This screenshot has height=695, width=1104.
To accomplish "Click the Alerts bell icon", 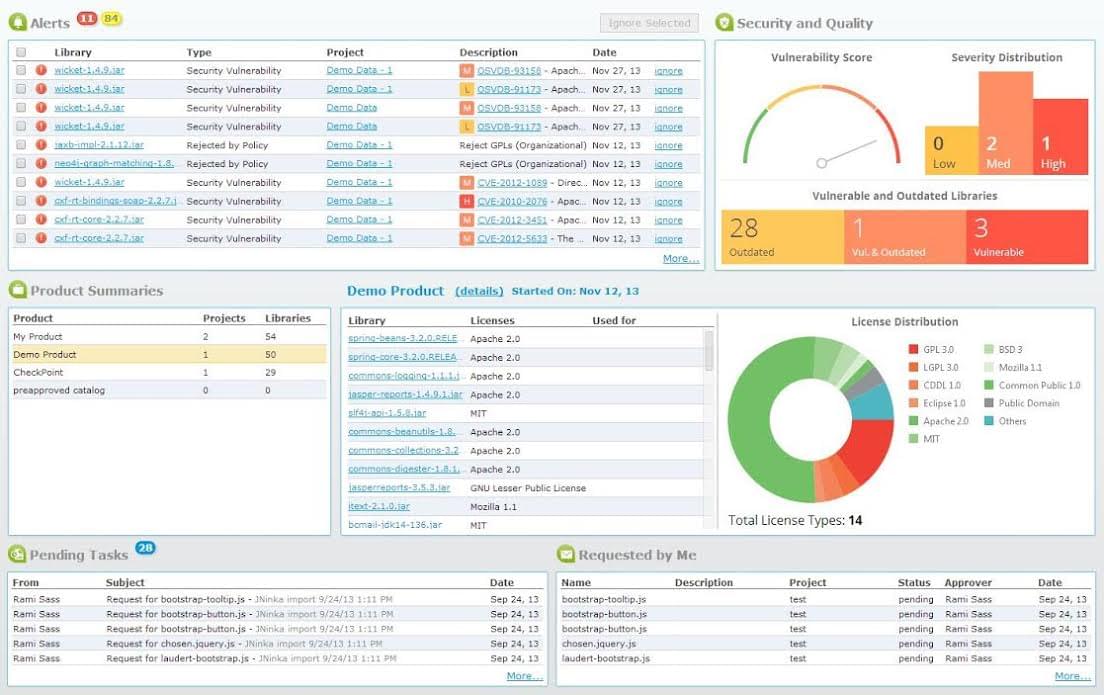I will (18, 23).
